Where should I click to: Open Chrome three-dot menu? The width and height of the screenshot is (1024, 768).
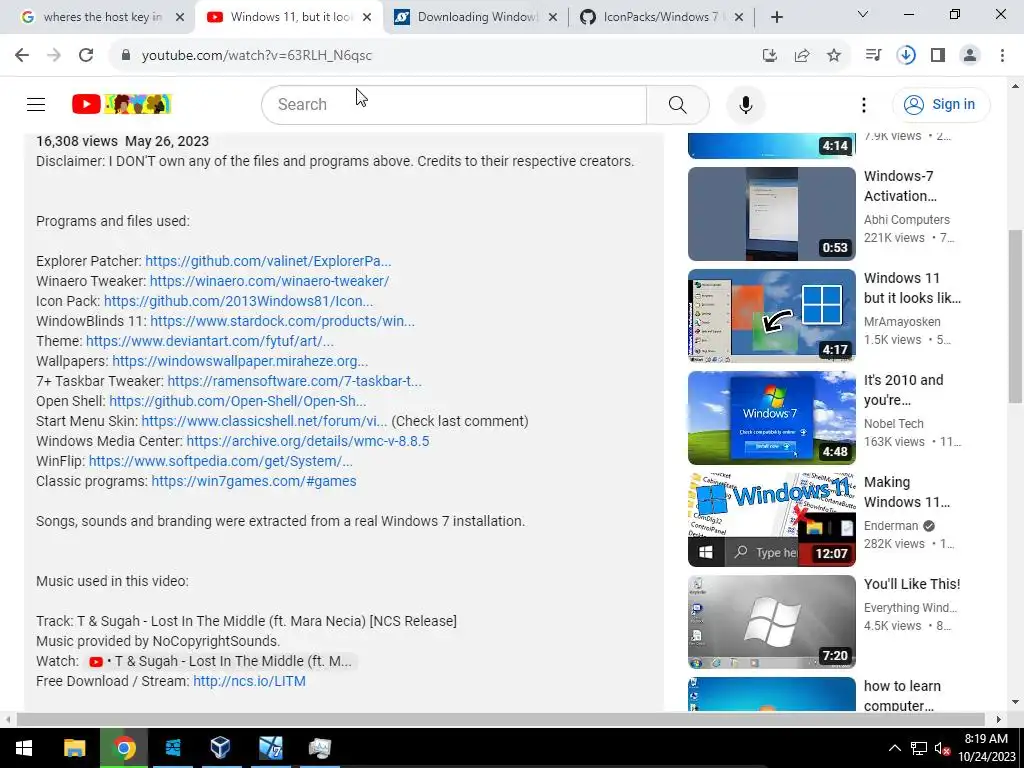point(1002,56)
